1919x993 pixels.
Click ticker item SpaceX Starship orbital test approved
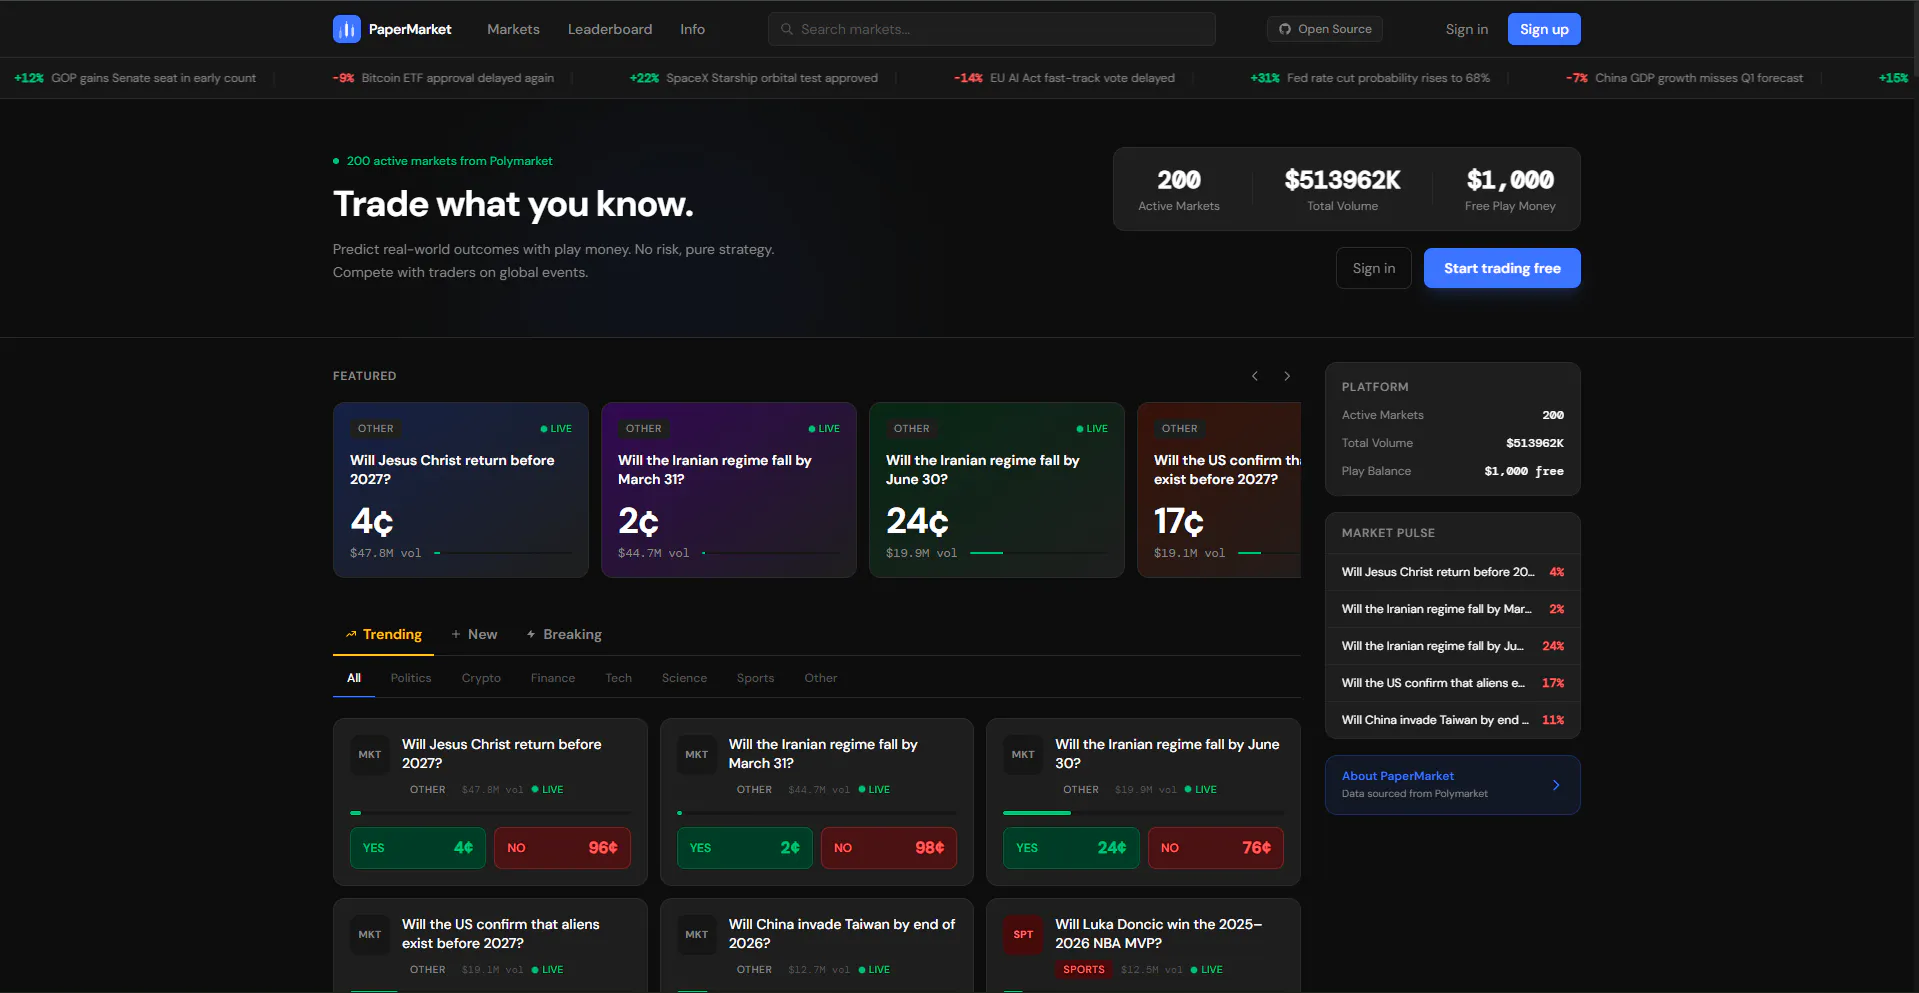pyautogui.click(x=754, y=78)
